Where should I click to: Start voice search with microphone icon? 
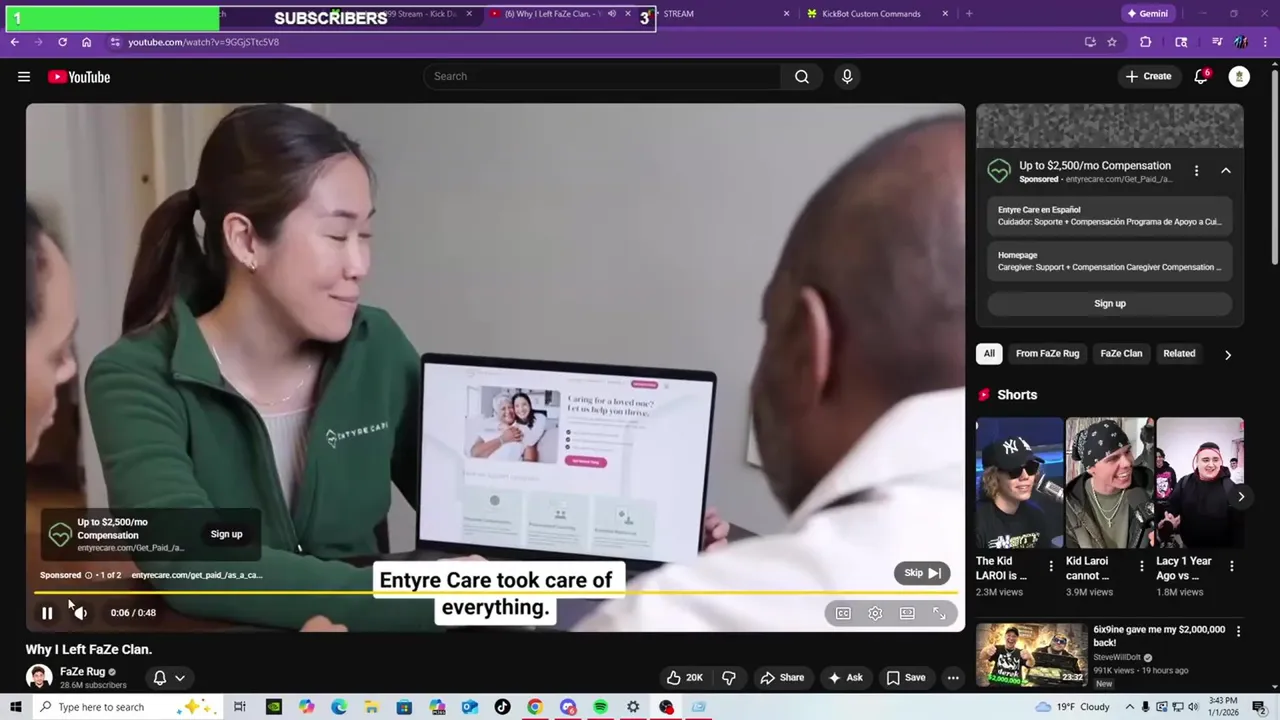(x=847, y=77)
